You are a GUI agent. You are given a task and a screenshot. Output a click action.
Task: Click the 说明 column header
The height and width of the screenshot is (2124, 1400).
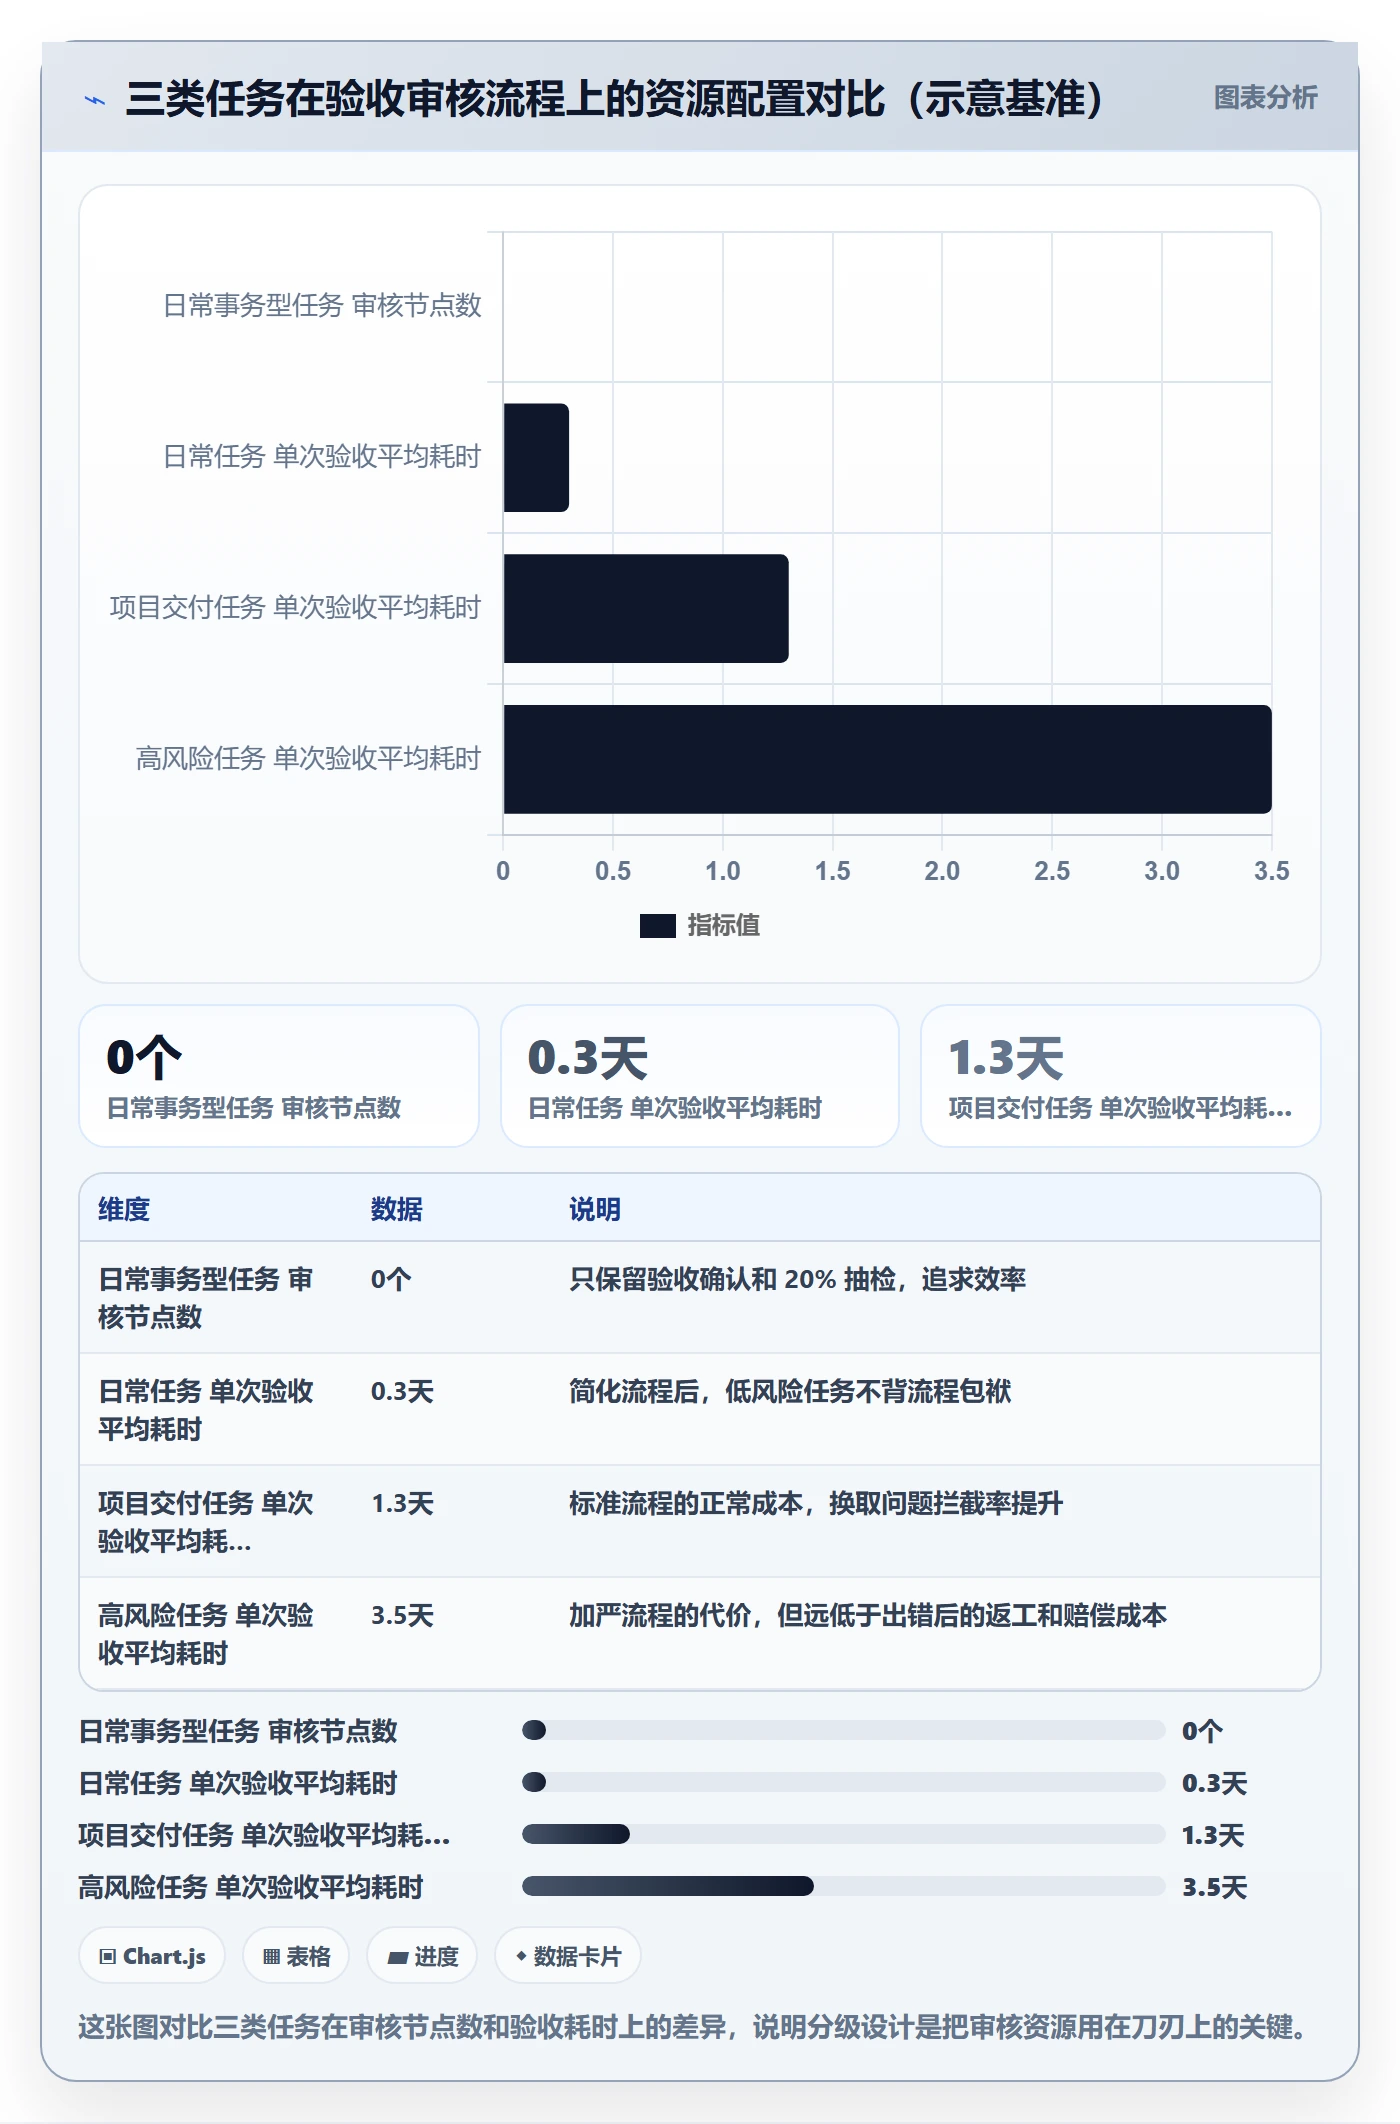pos(595,1209)
